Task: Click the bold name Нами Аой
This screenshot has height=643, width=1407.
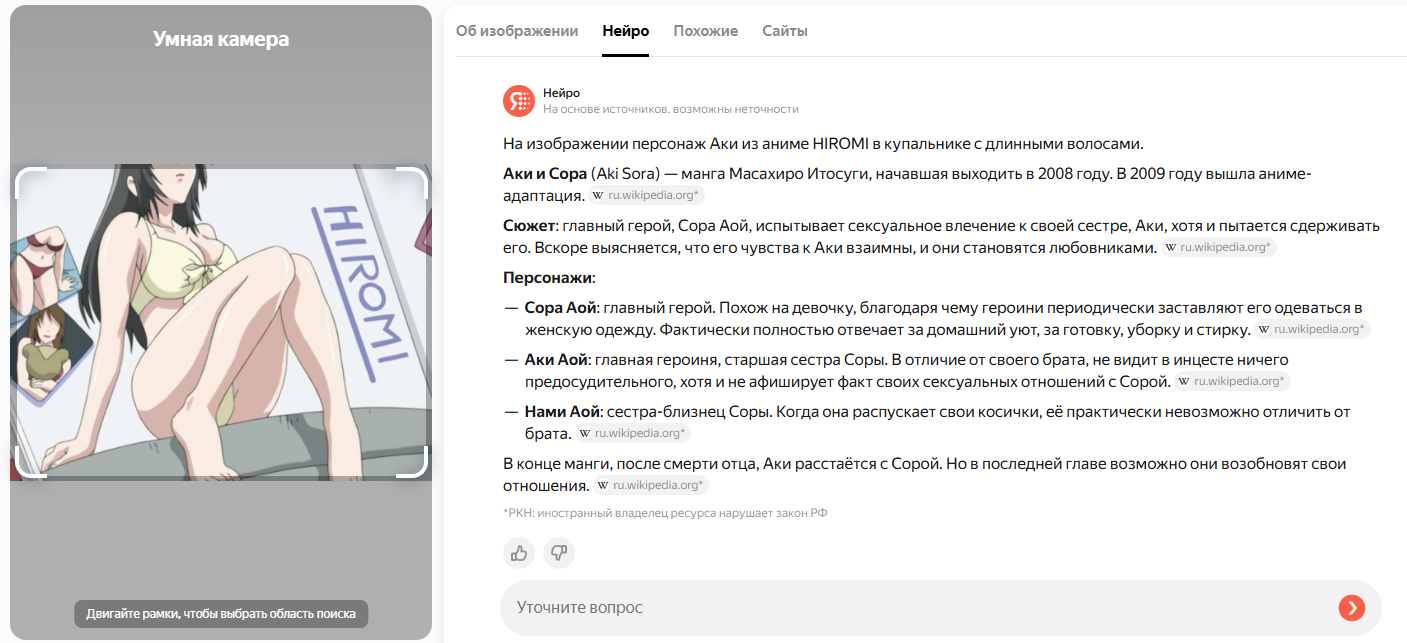Action: coord(562,412)
